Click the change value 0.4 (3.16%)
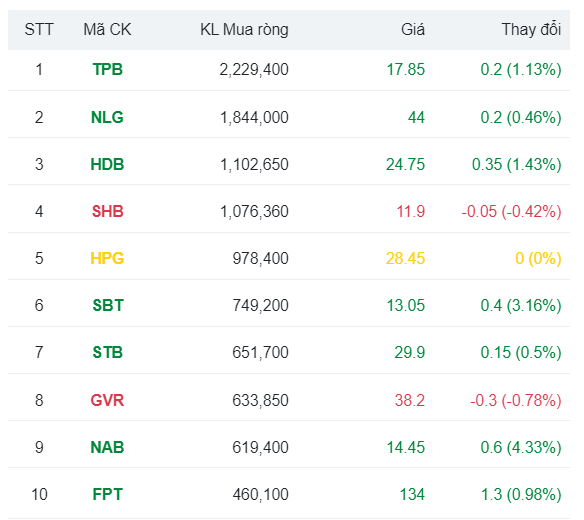Viewport: 584px width, 520px height. (521, 305)
